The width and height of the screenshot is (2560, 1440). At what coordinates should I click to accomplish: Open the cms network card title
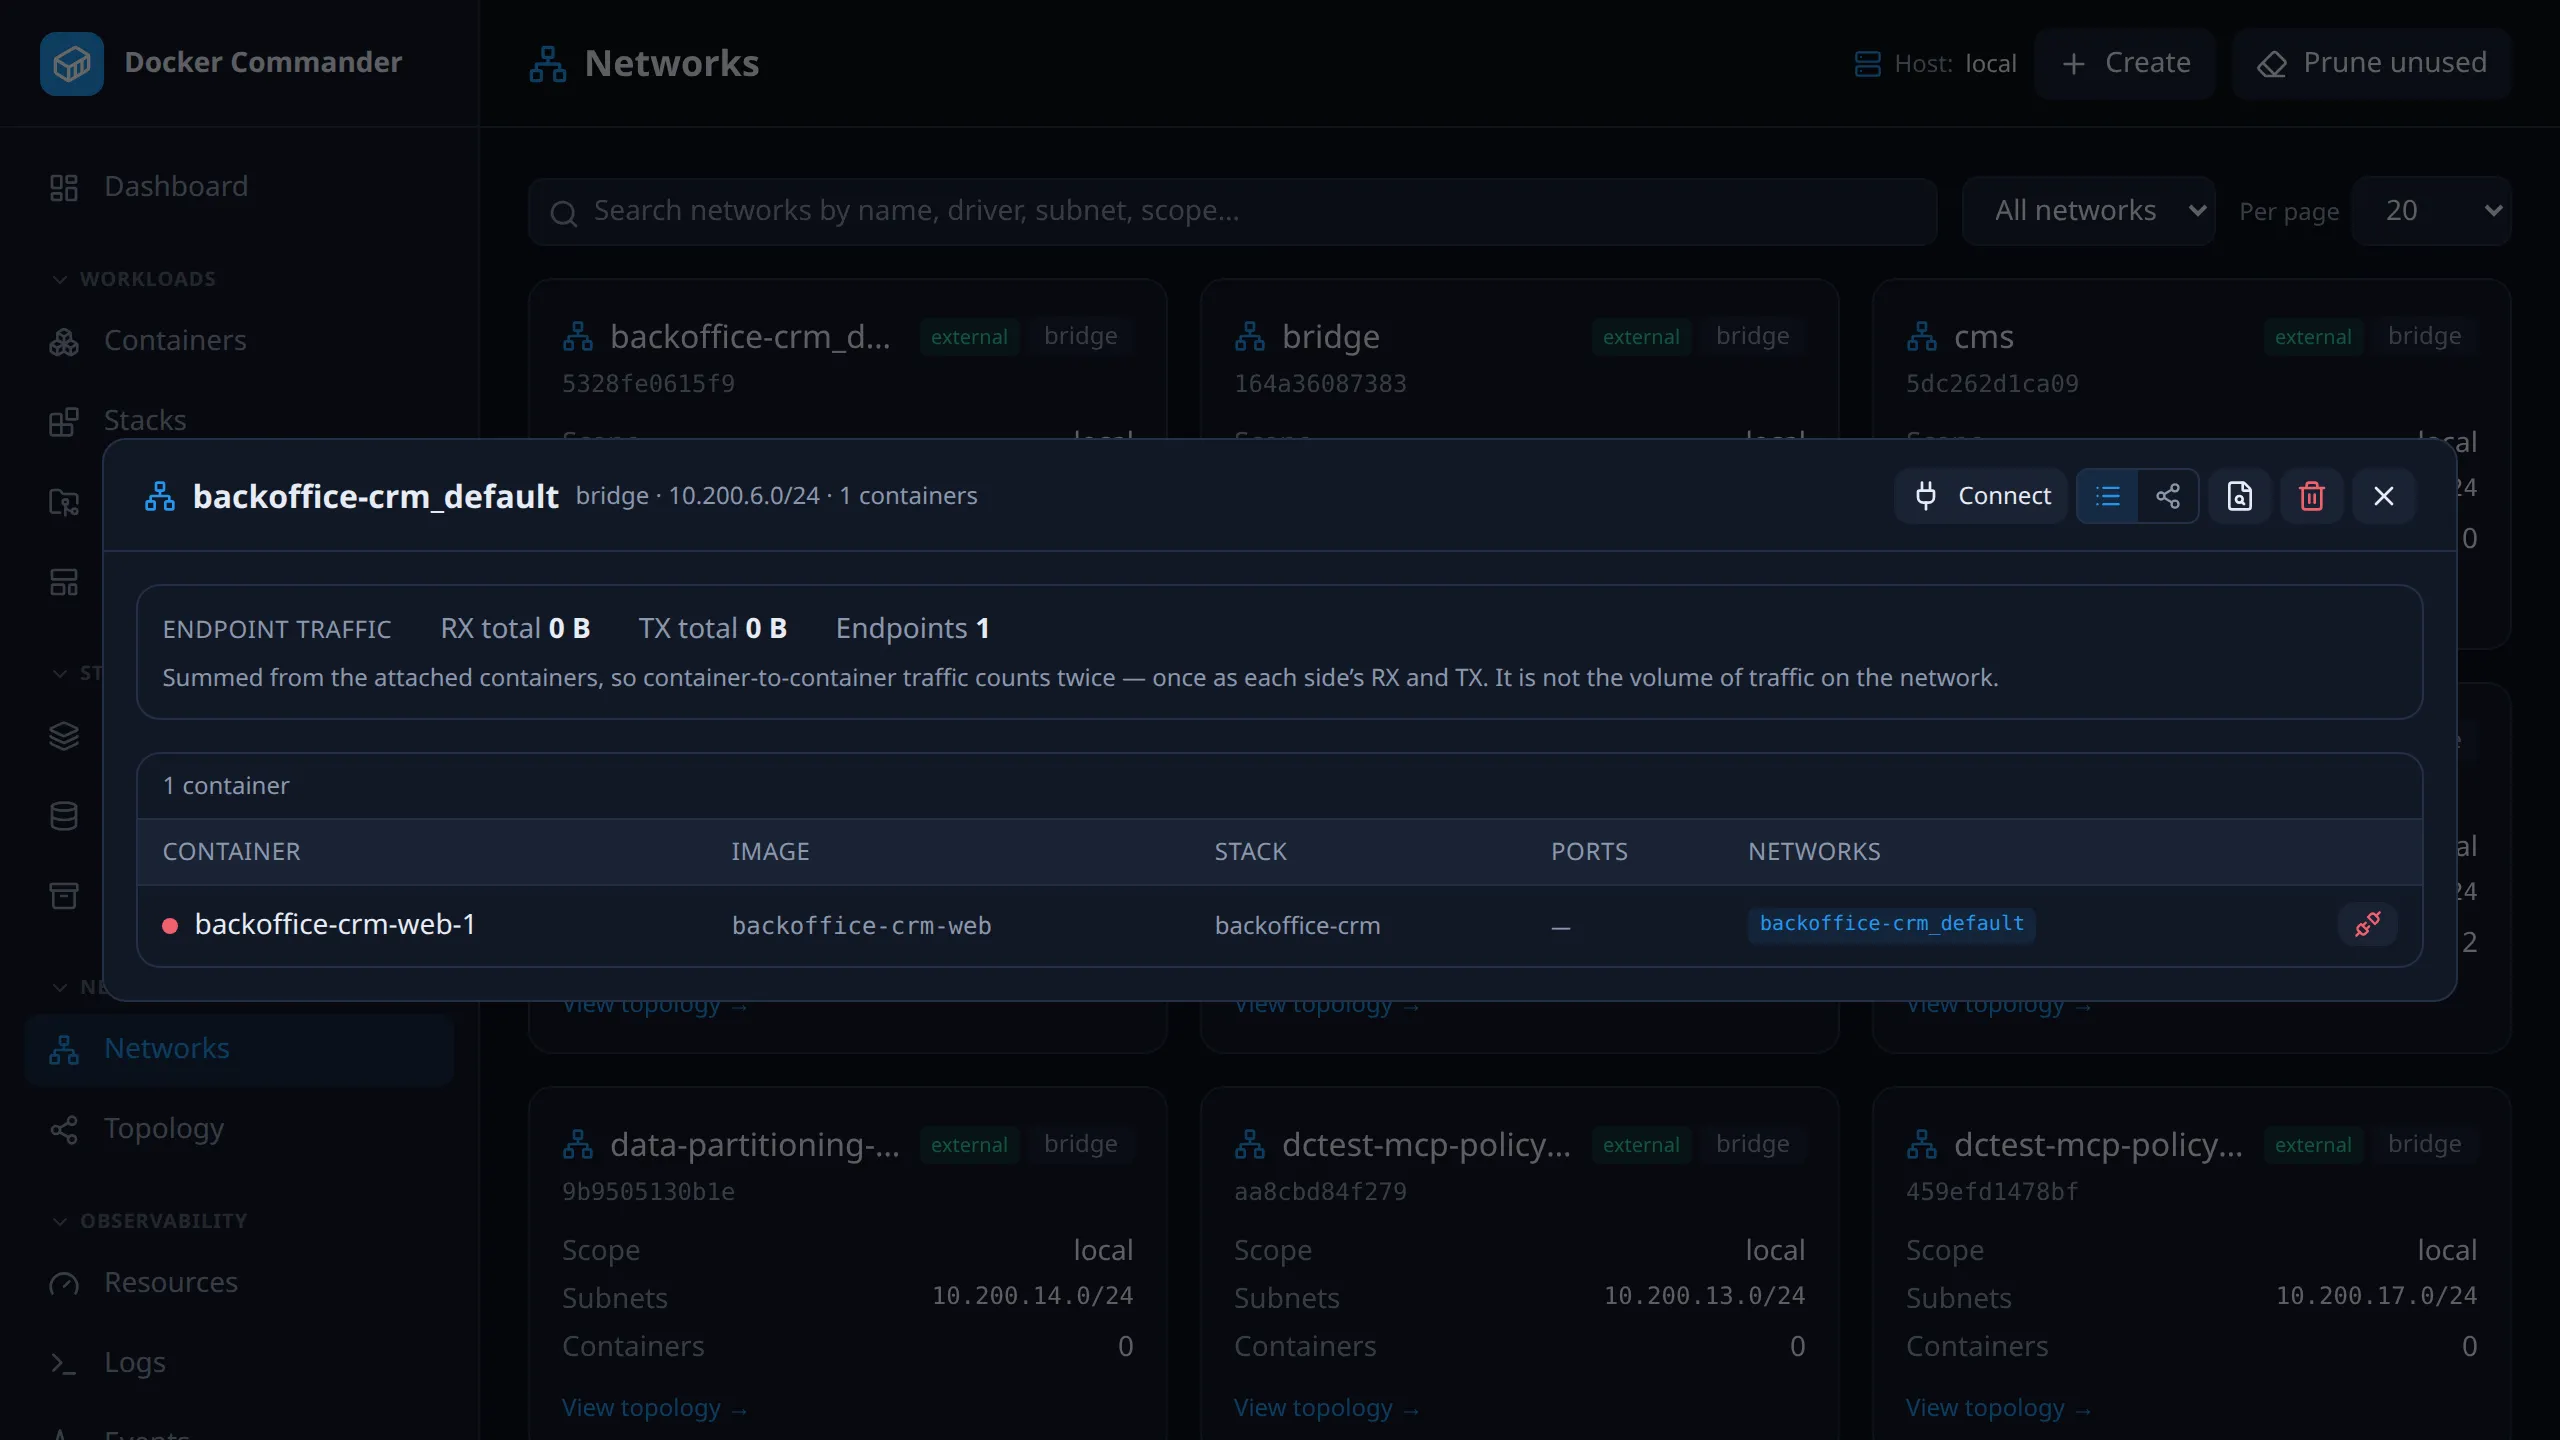[x=1984, y=337]
